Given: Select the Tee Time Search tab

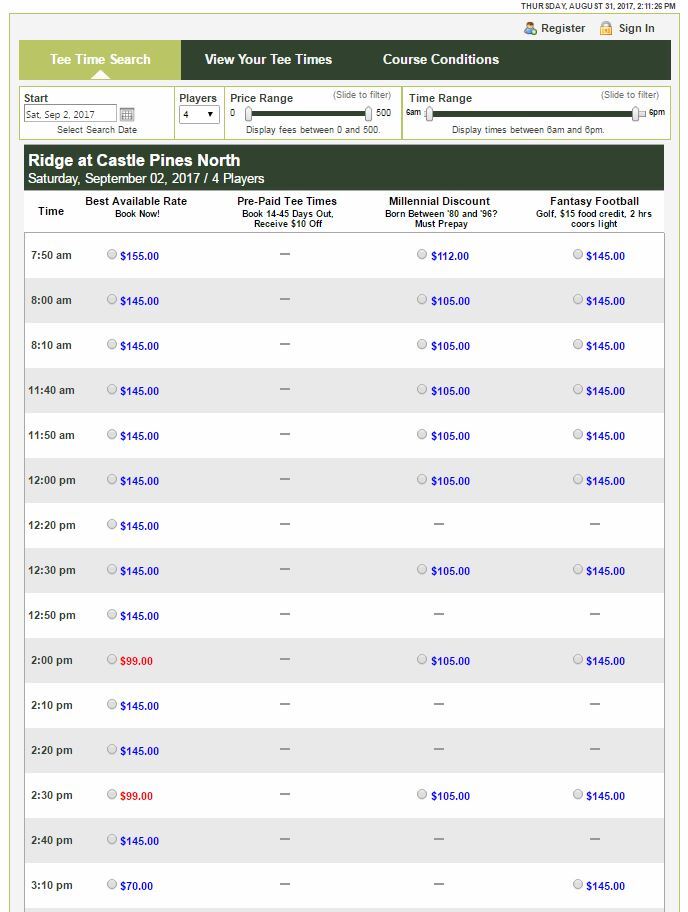Looking at the screenshot, I should (x=100, y=60).
